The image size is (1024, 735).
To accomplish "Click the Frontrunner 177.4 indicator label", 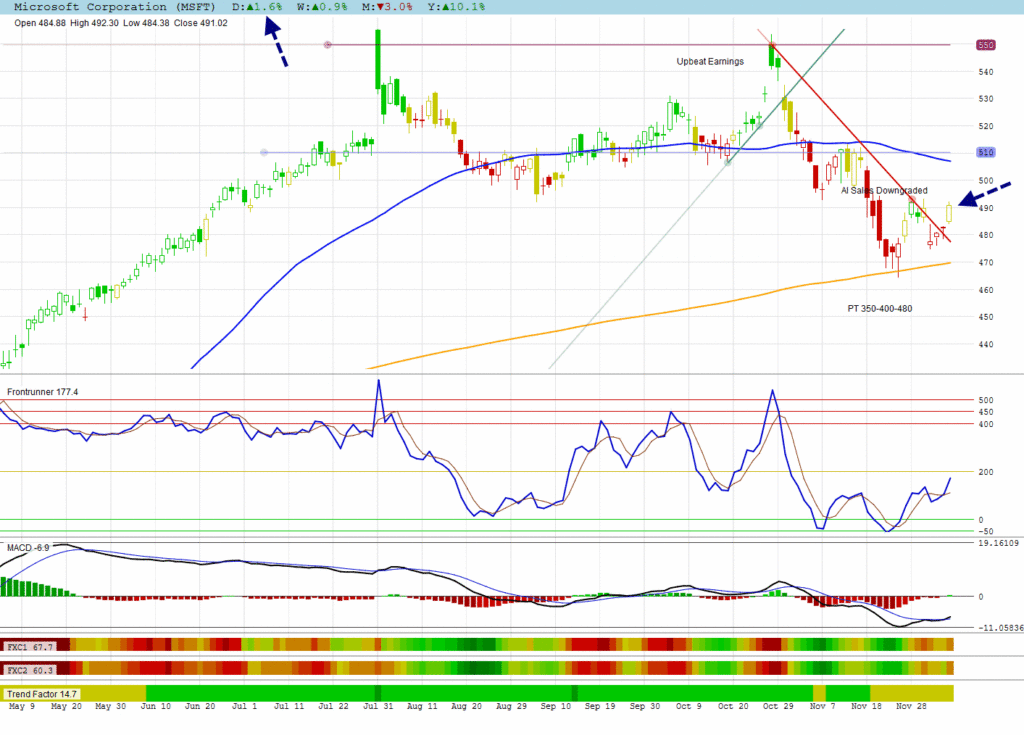I will (43, 392).
